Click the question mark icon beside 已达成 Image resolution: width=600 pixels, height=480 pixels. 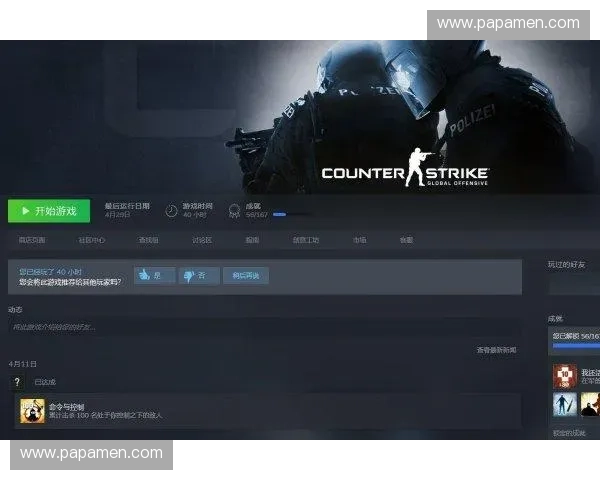[16, 382]
